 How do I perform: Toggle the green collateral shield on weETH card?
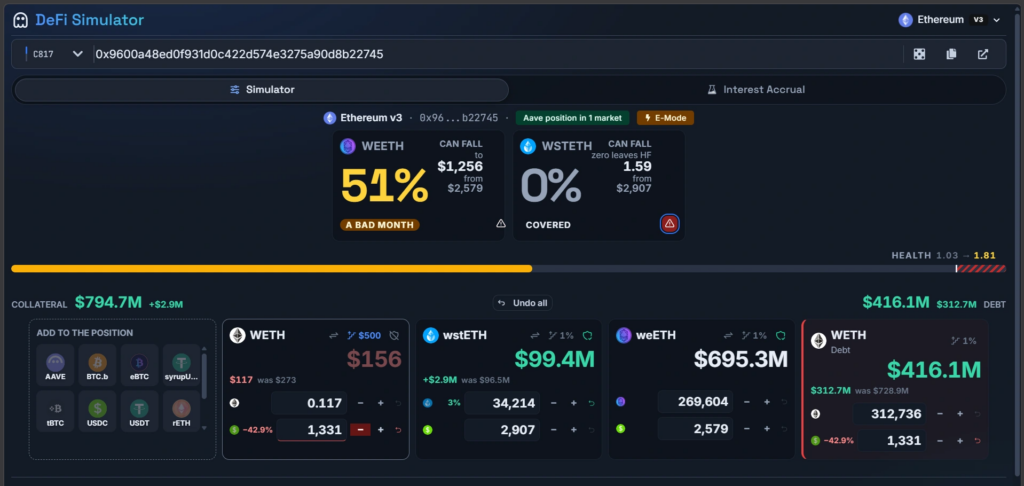(780, 335)
